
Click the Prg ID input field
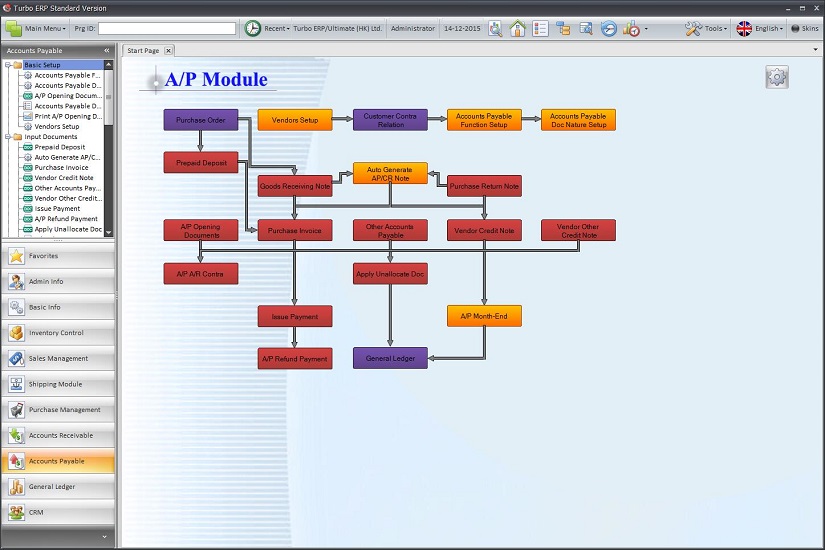pyautogui.click(x=167, y=29)
